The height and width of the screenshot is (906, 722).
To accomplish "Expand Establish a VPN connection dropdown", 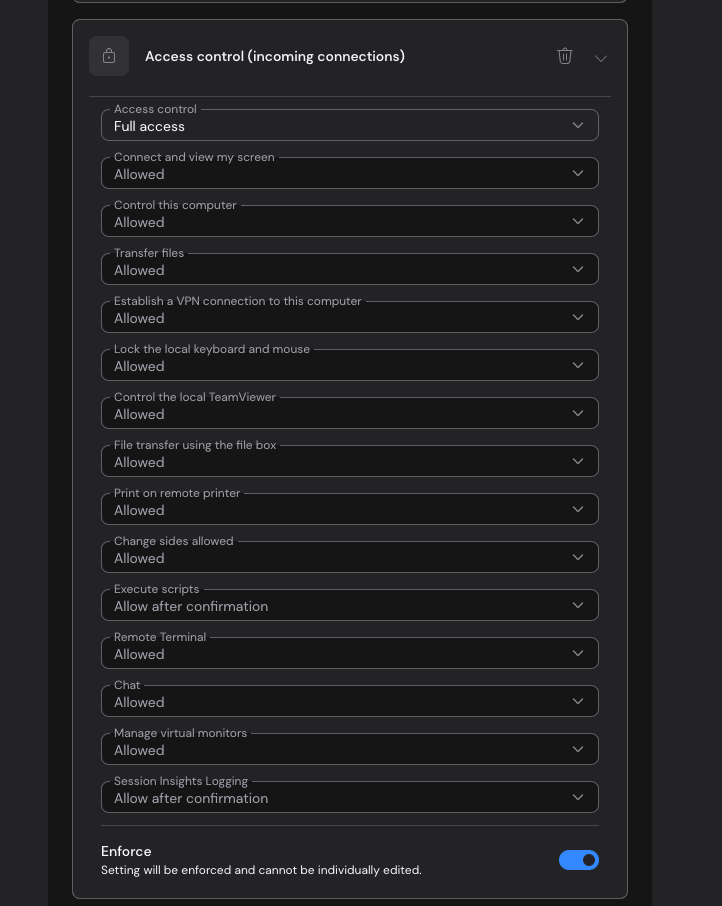I will coord(349,317).
